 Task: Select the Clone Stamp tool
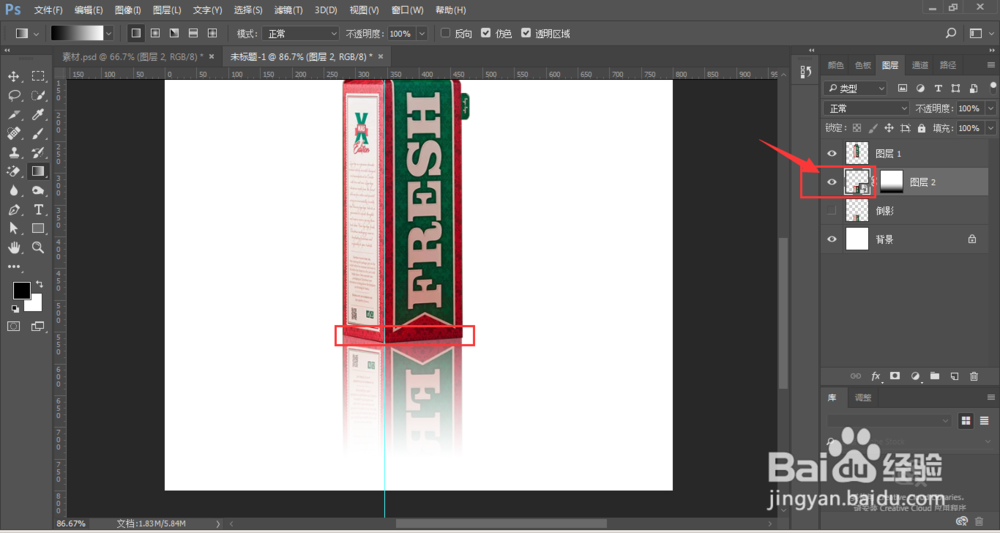click(x=13, y=152)
